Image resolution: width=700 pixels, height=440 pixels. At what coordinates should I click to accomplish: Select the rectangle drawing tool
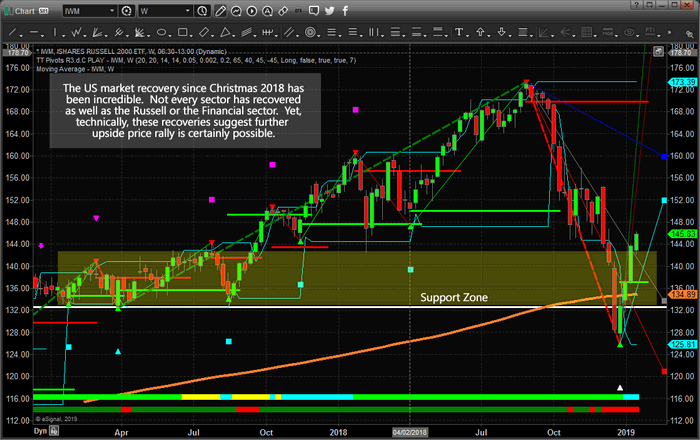click(x=182, y=32)
